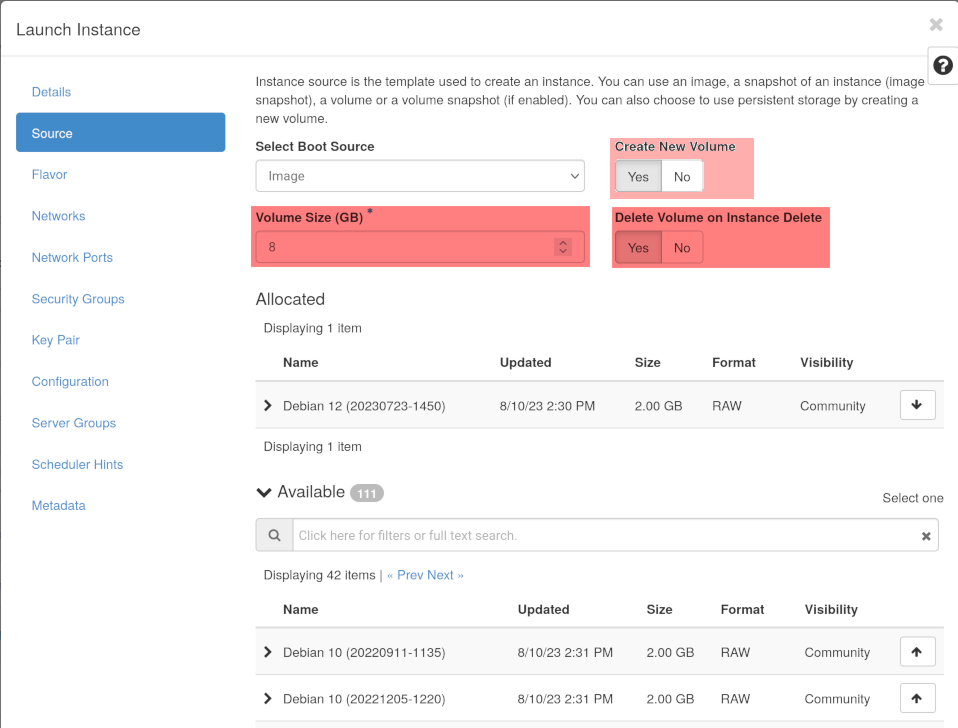The image size is (958, 728).
Task: Expand details for Debian 12 (20230723-1450)
Action: click(267, 405)
